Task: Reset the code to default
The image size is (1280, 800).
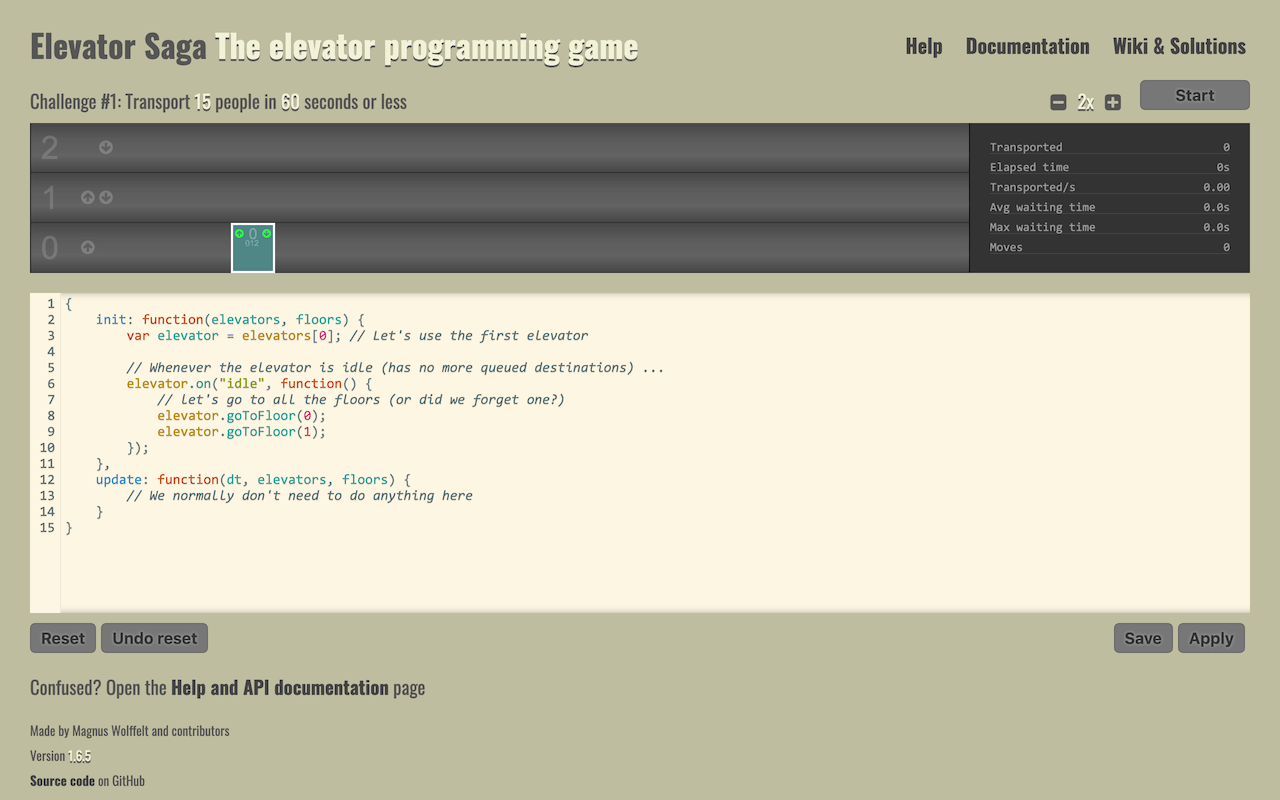Action: coord(63,638)
